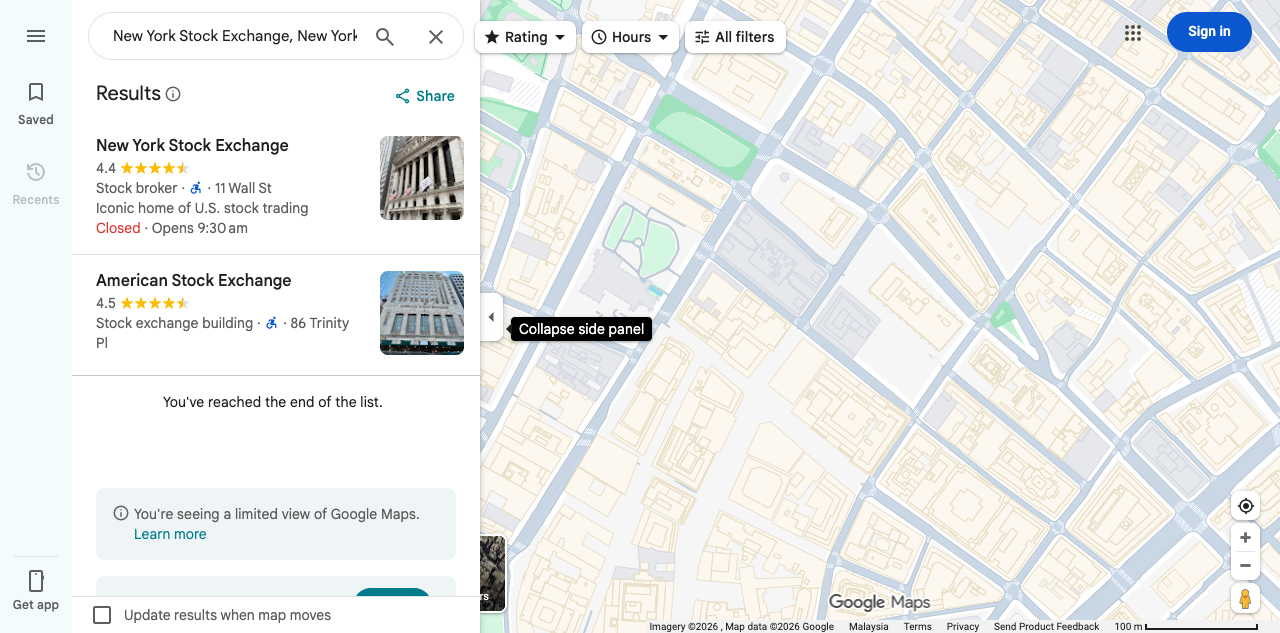Zoom in on the map
1280x633 pixels.
[x=1245, y=538]
